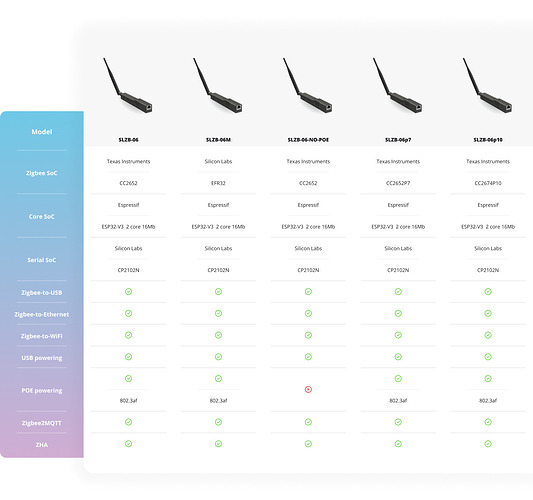The image size is (533, 500).
Task: Select the POE powering row label
Action: pyautogui.click(x=41, y=391)
